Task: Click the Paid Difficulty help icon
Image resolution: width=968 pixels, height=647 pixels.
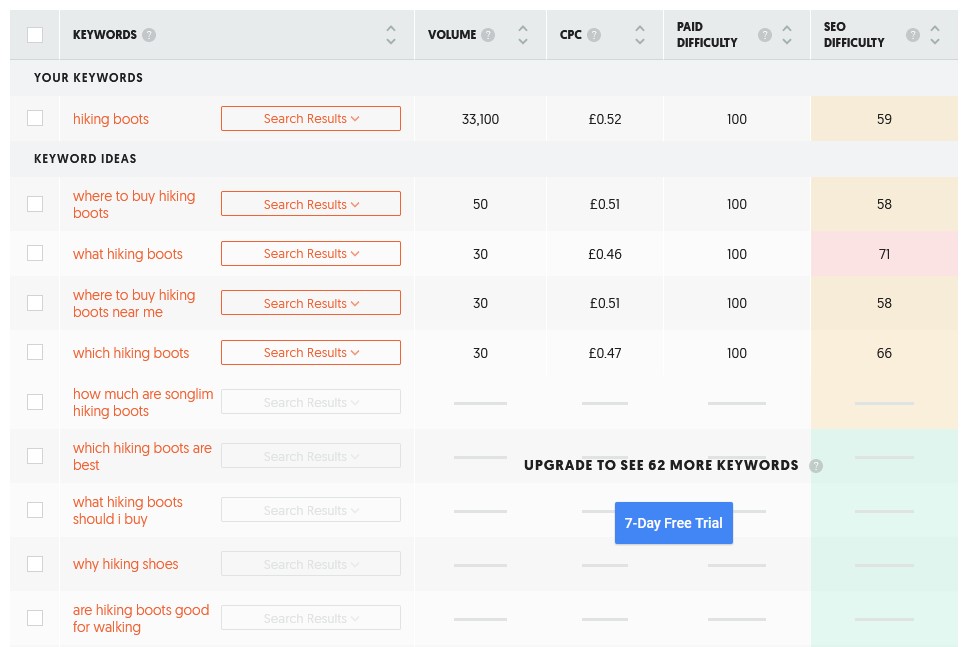Action: click(765, 35)
